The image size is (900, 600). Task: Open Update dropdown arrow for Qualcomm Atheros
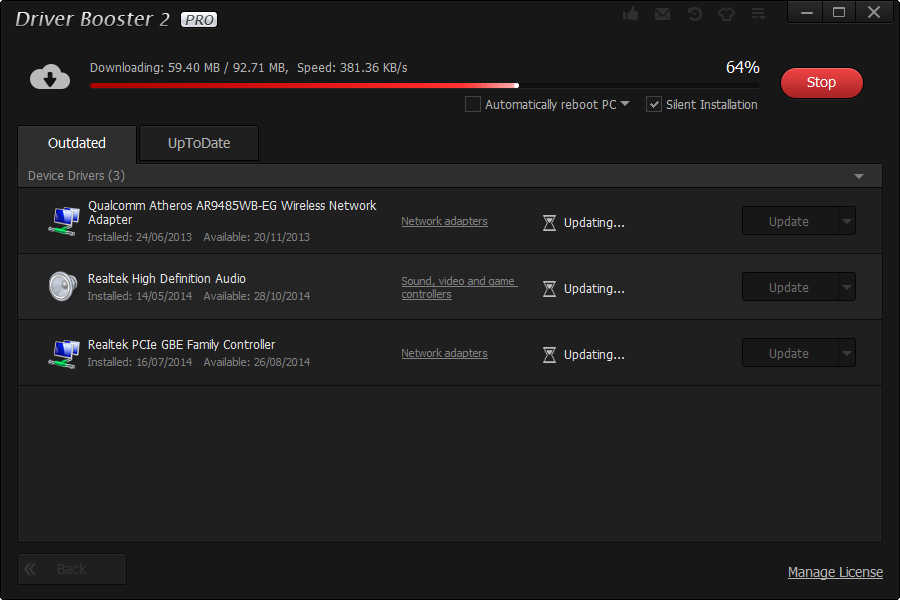847,221
